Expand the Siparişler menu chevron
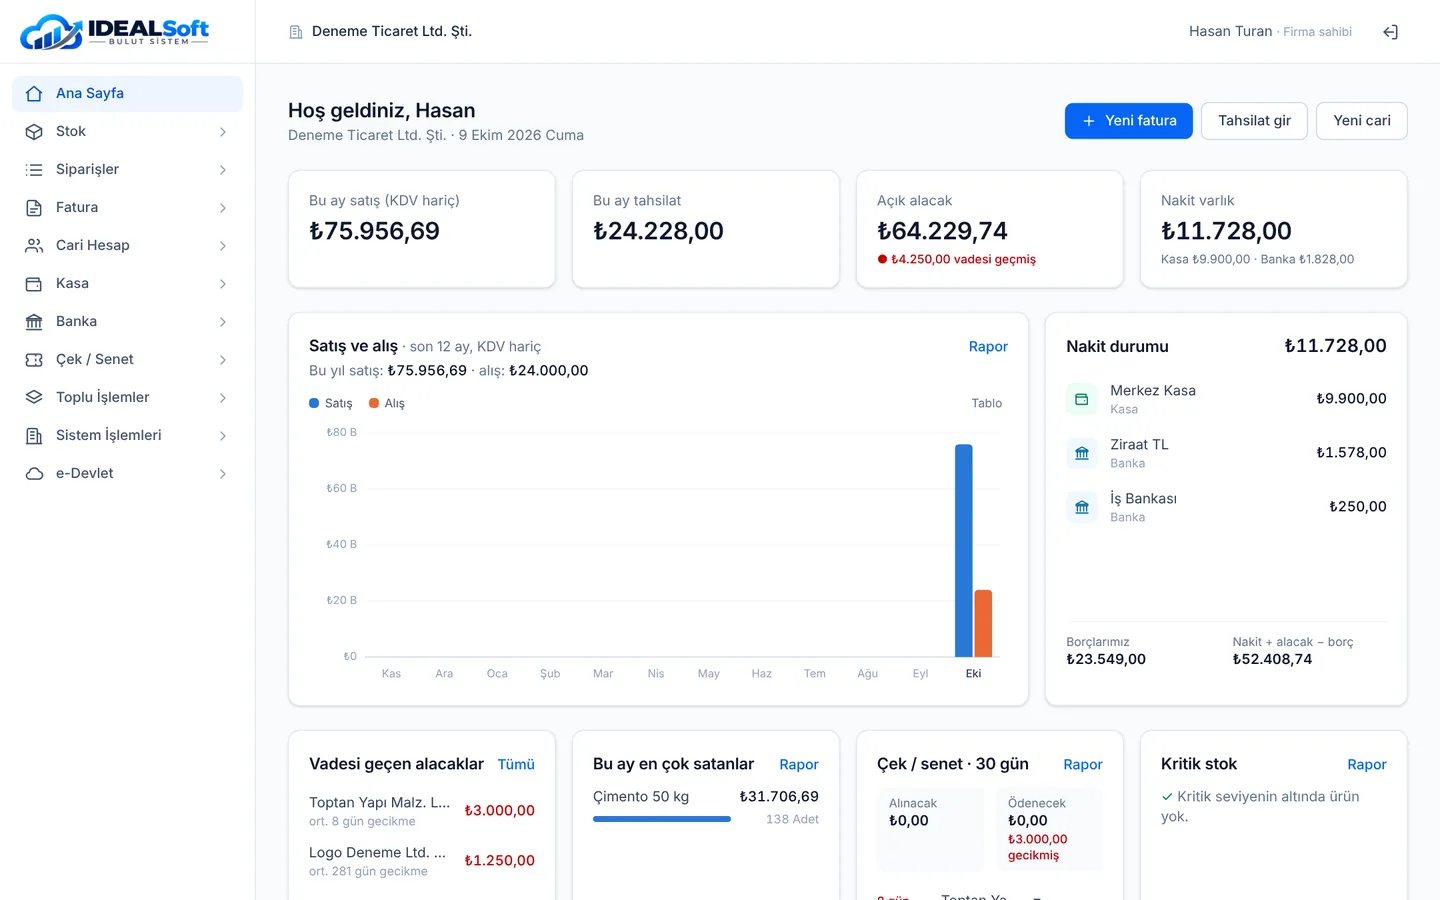Image resolution: width=1440 pixels, height=900 pixels. point(223,169)
